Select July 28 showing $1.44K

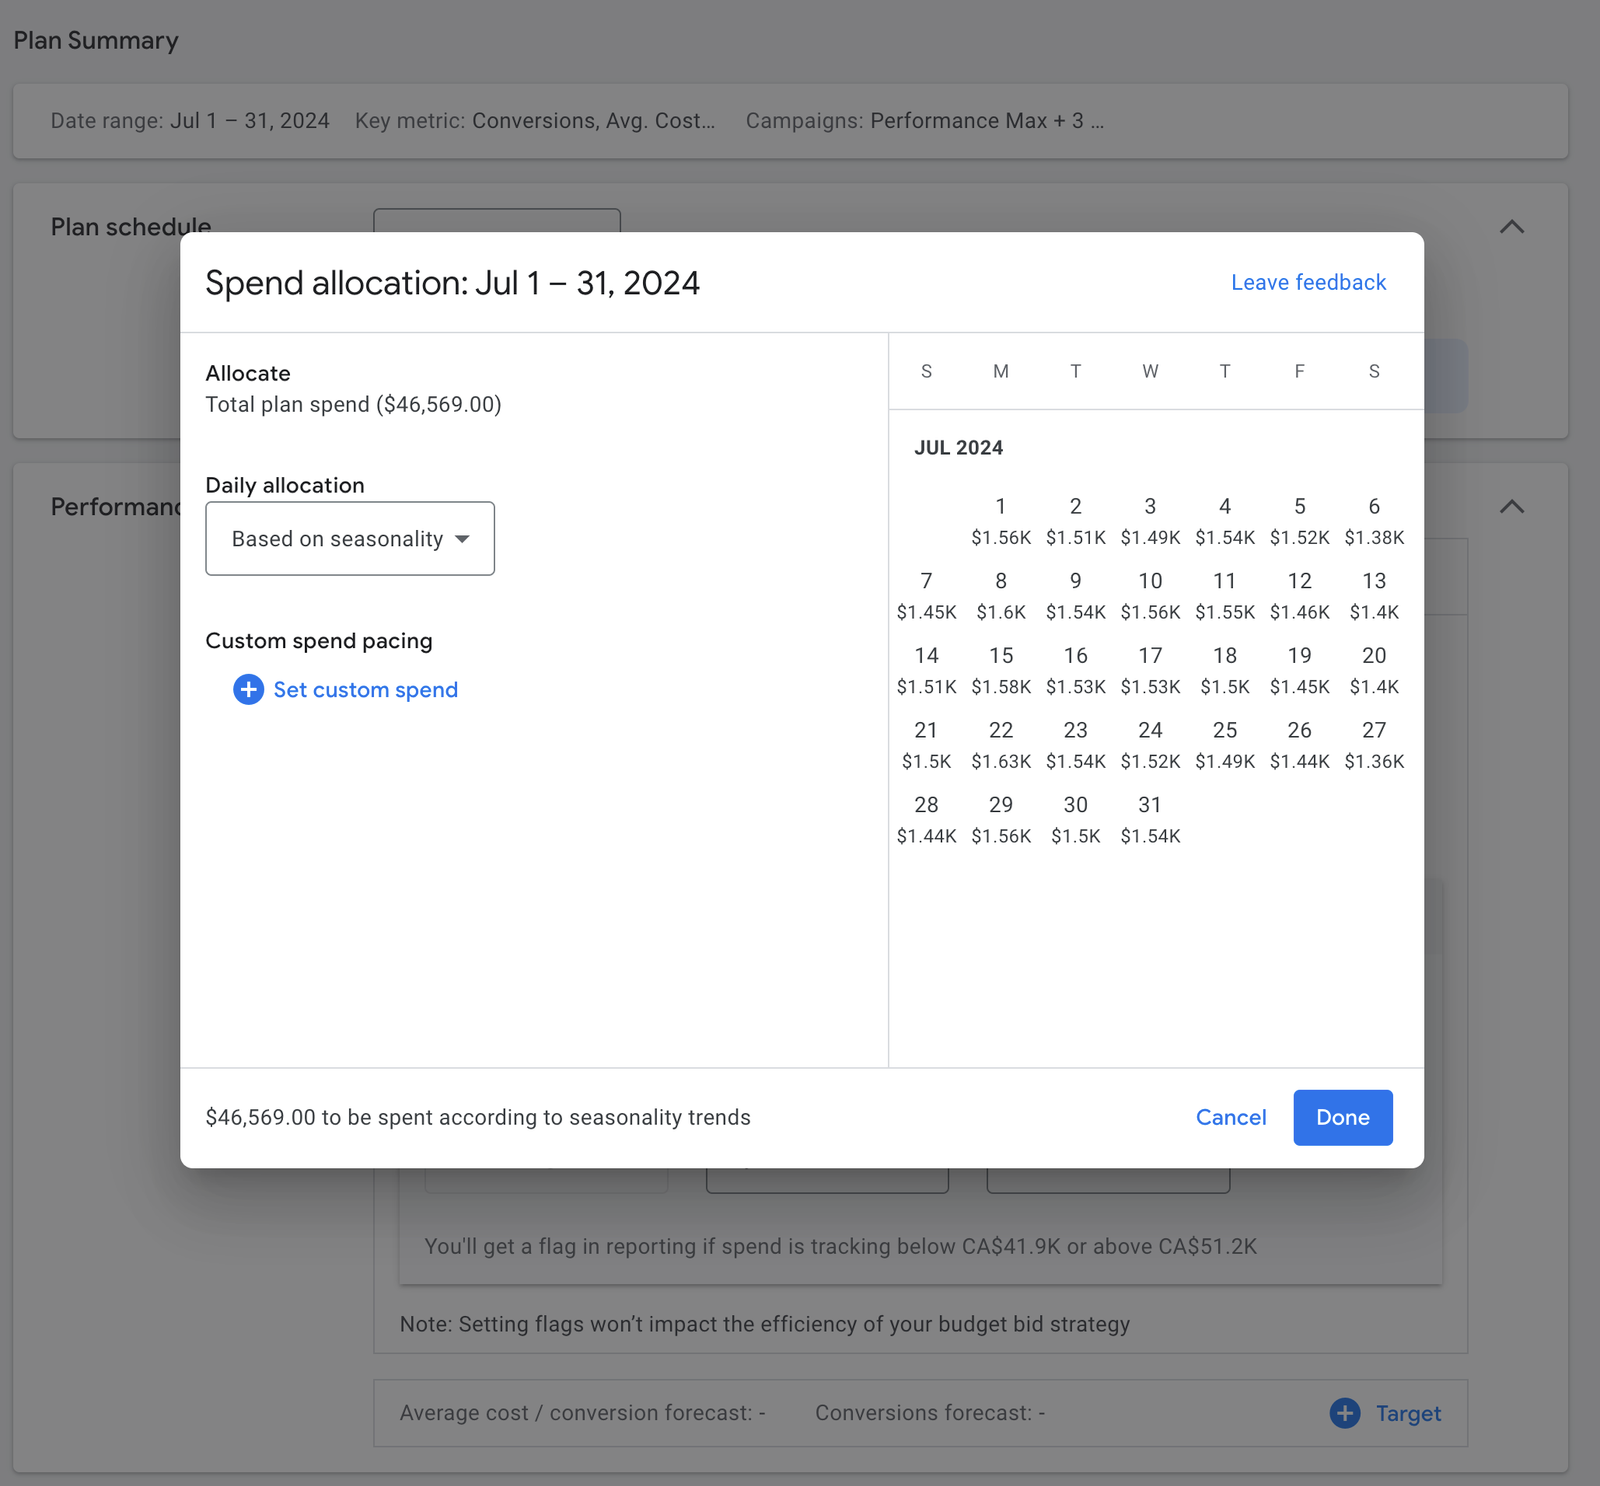click(x=926, y=819)
